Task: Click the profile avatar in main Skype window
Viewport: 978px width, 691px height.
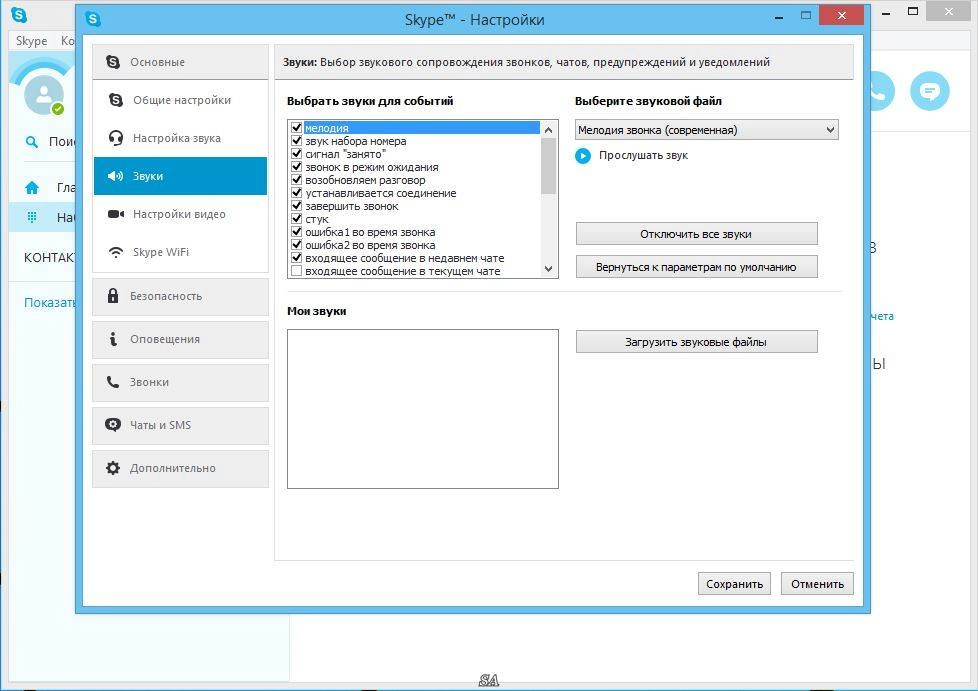Action: (x=44, y=95)
